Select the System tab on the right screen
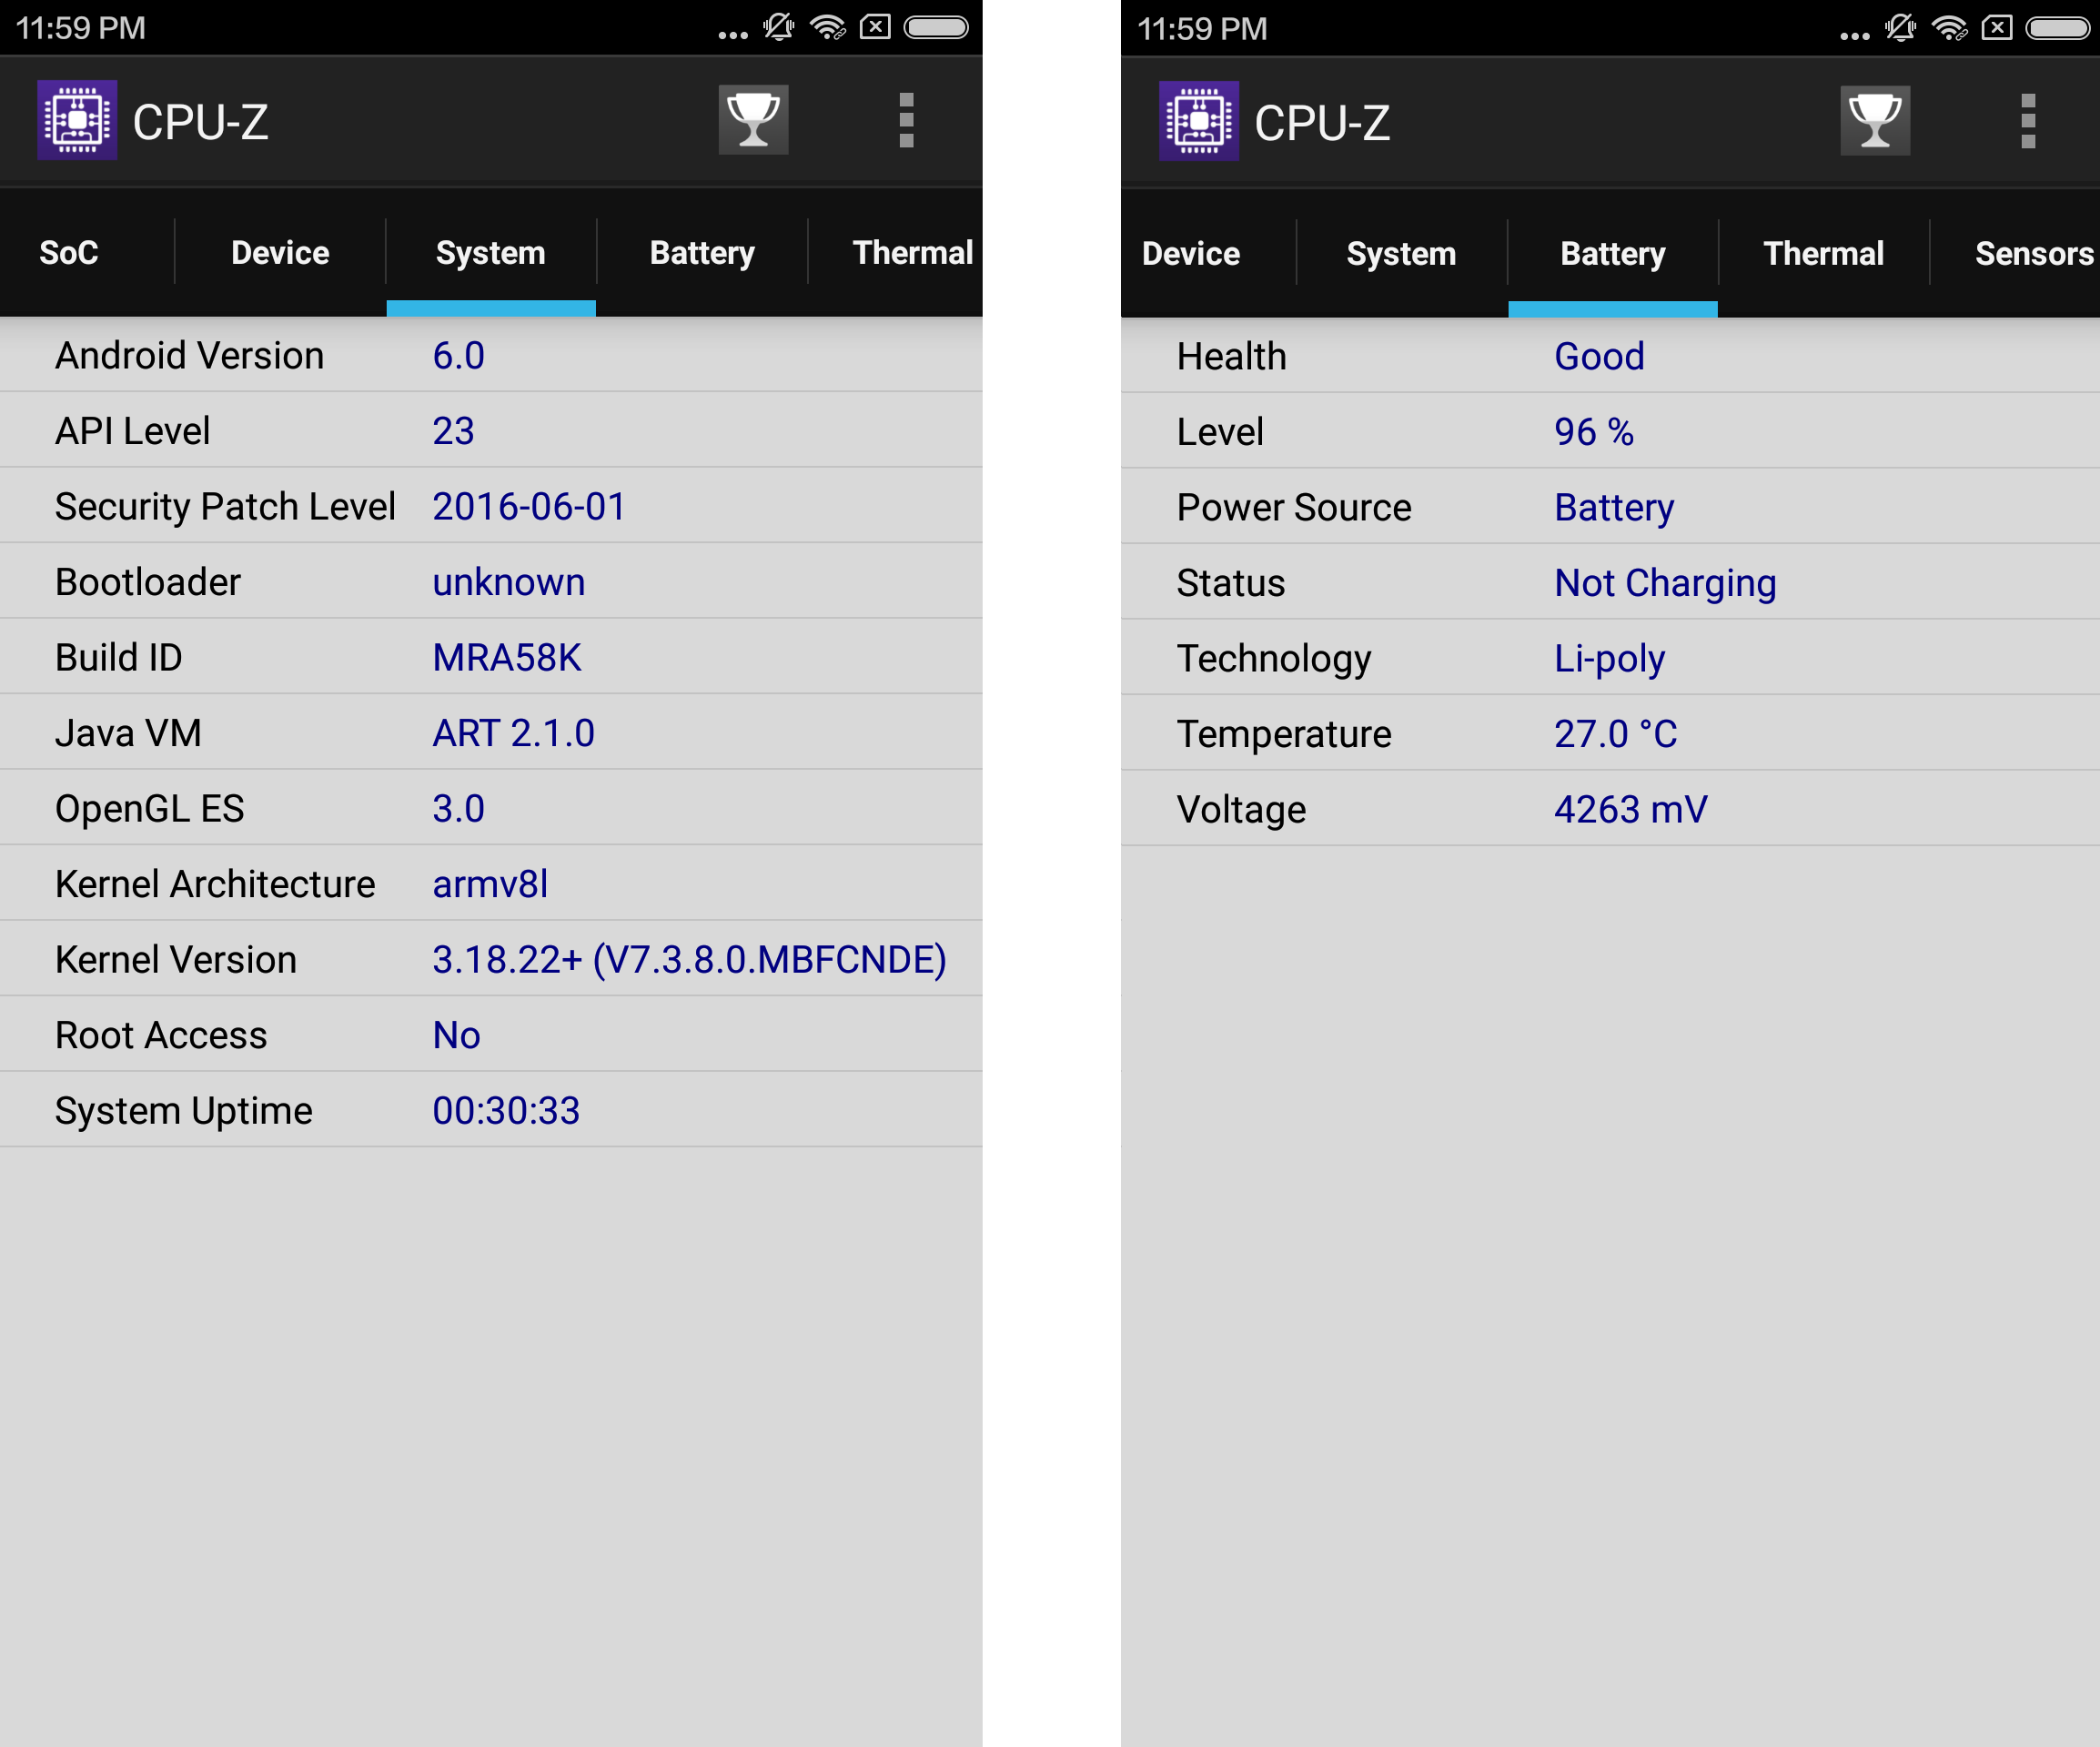 click(1401, 254)
